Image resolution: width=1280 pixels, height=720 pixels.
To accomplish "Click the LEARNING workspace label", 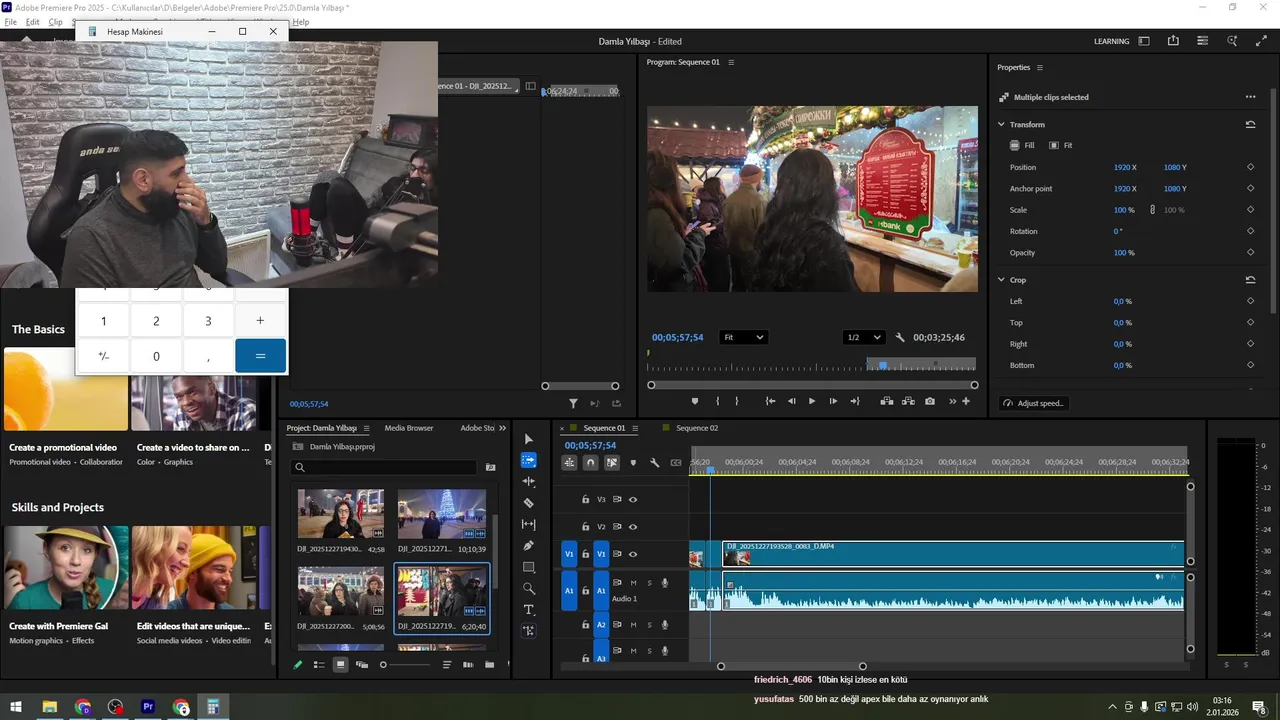I will (x=1111, y=41).
